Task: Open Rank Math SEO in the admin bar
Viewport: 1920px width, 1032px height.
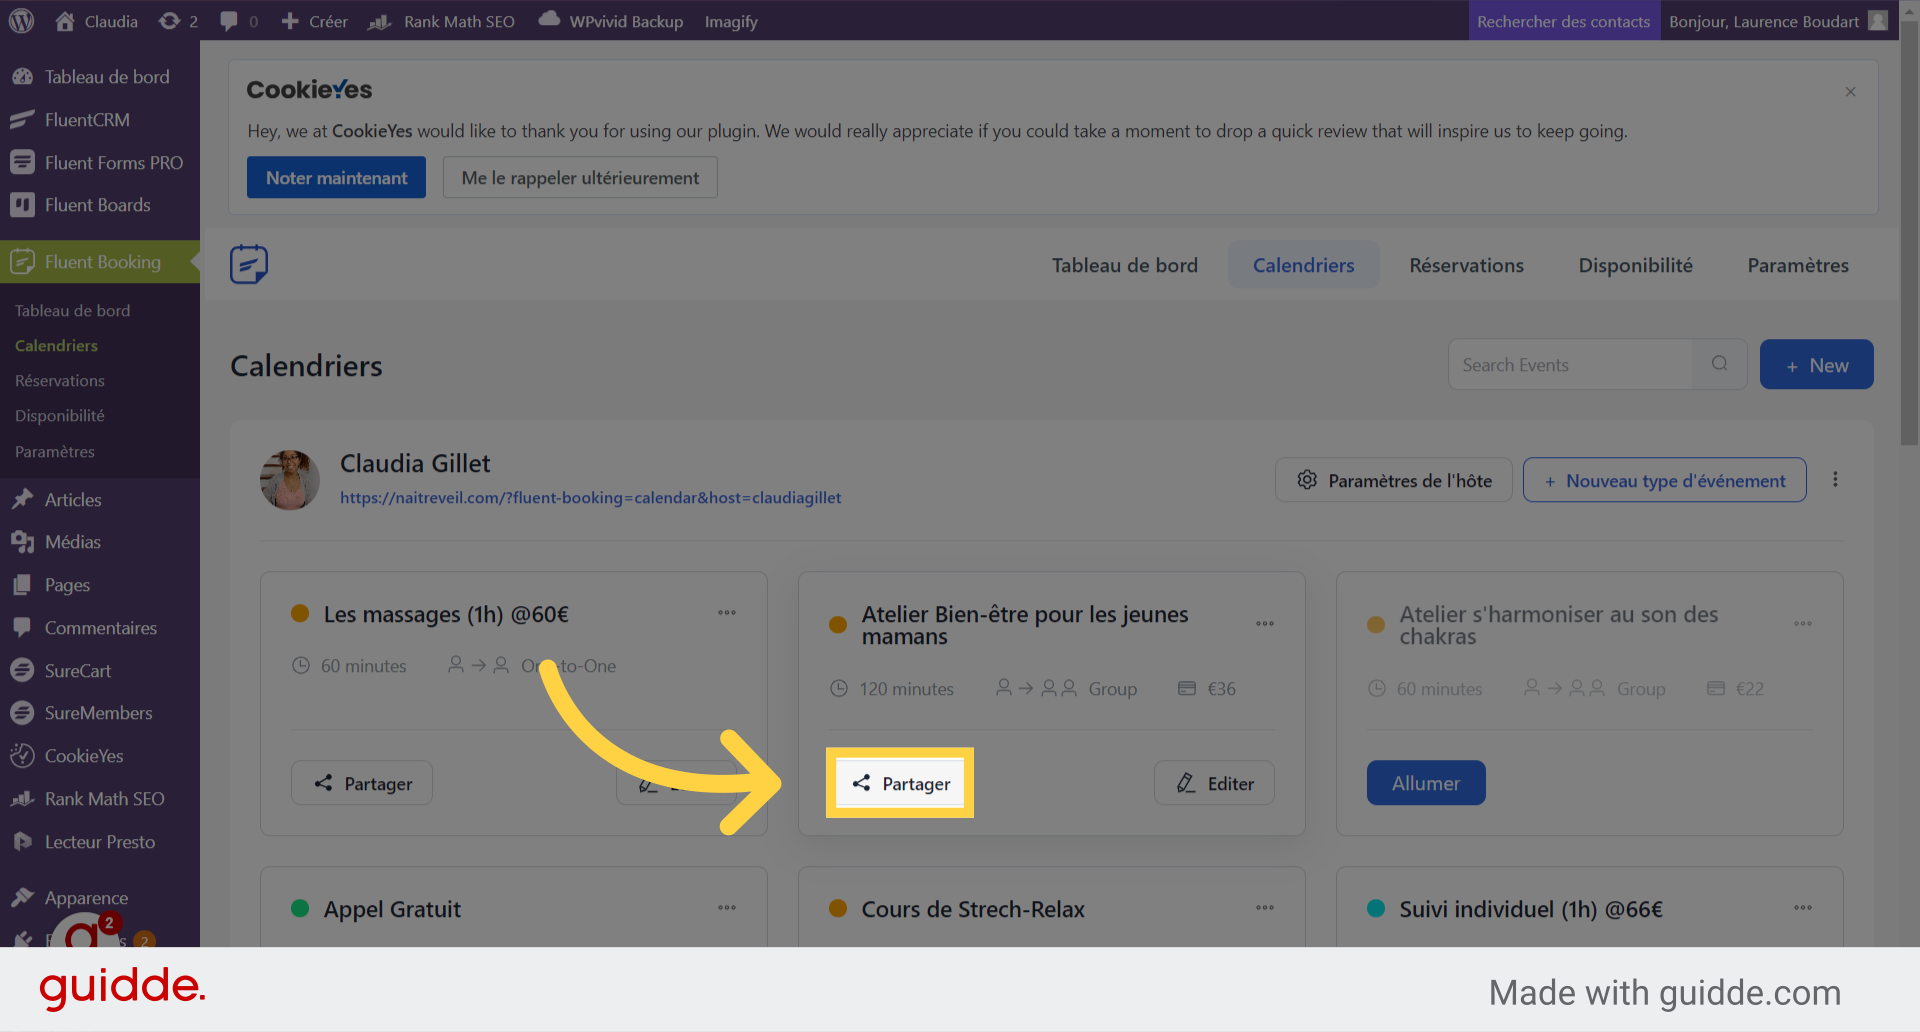Action: 441,21
